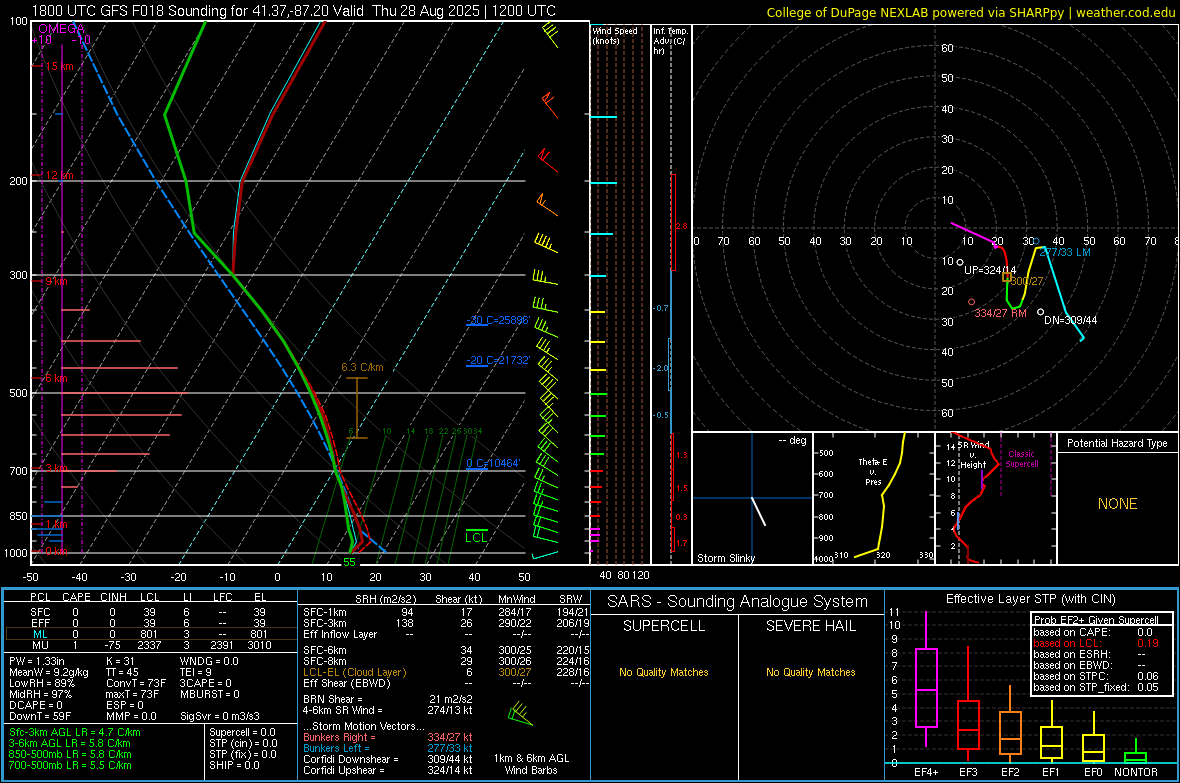Click the 9 km height marker
The height and width of the screenshot is (783, 1180).
(56, 282)
